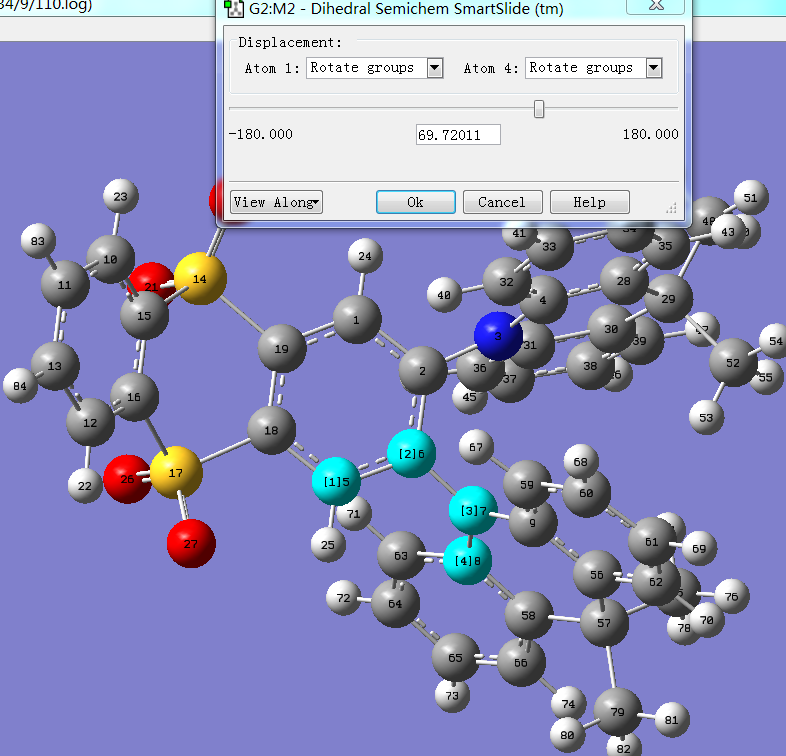Select carbon atom 16
Screen dimensions: 786x756
[134, 397]
